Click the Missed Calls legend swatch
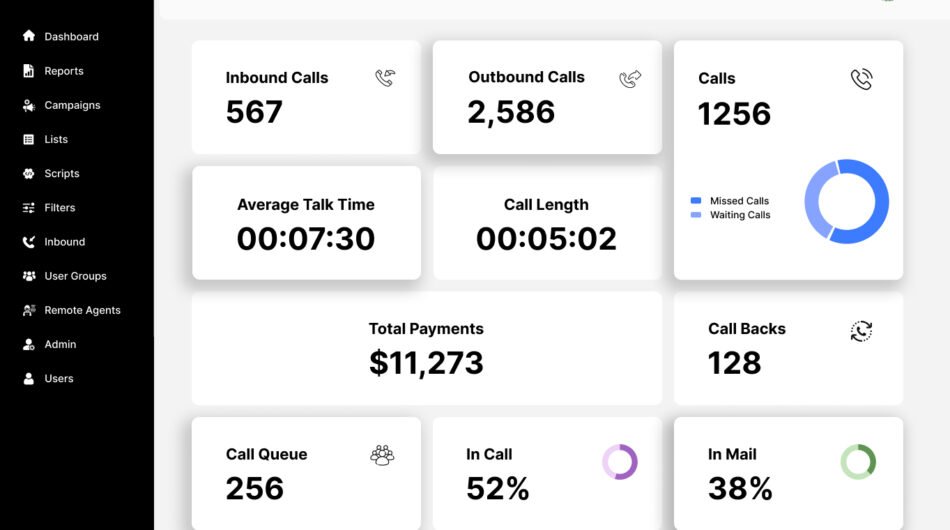 696,201
